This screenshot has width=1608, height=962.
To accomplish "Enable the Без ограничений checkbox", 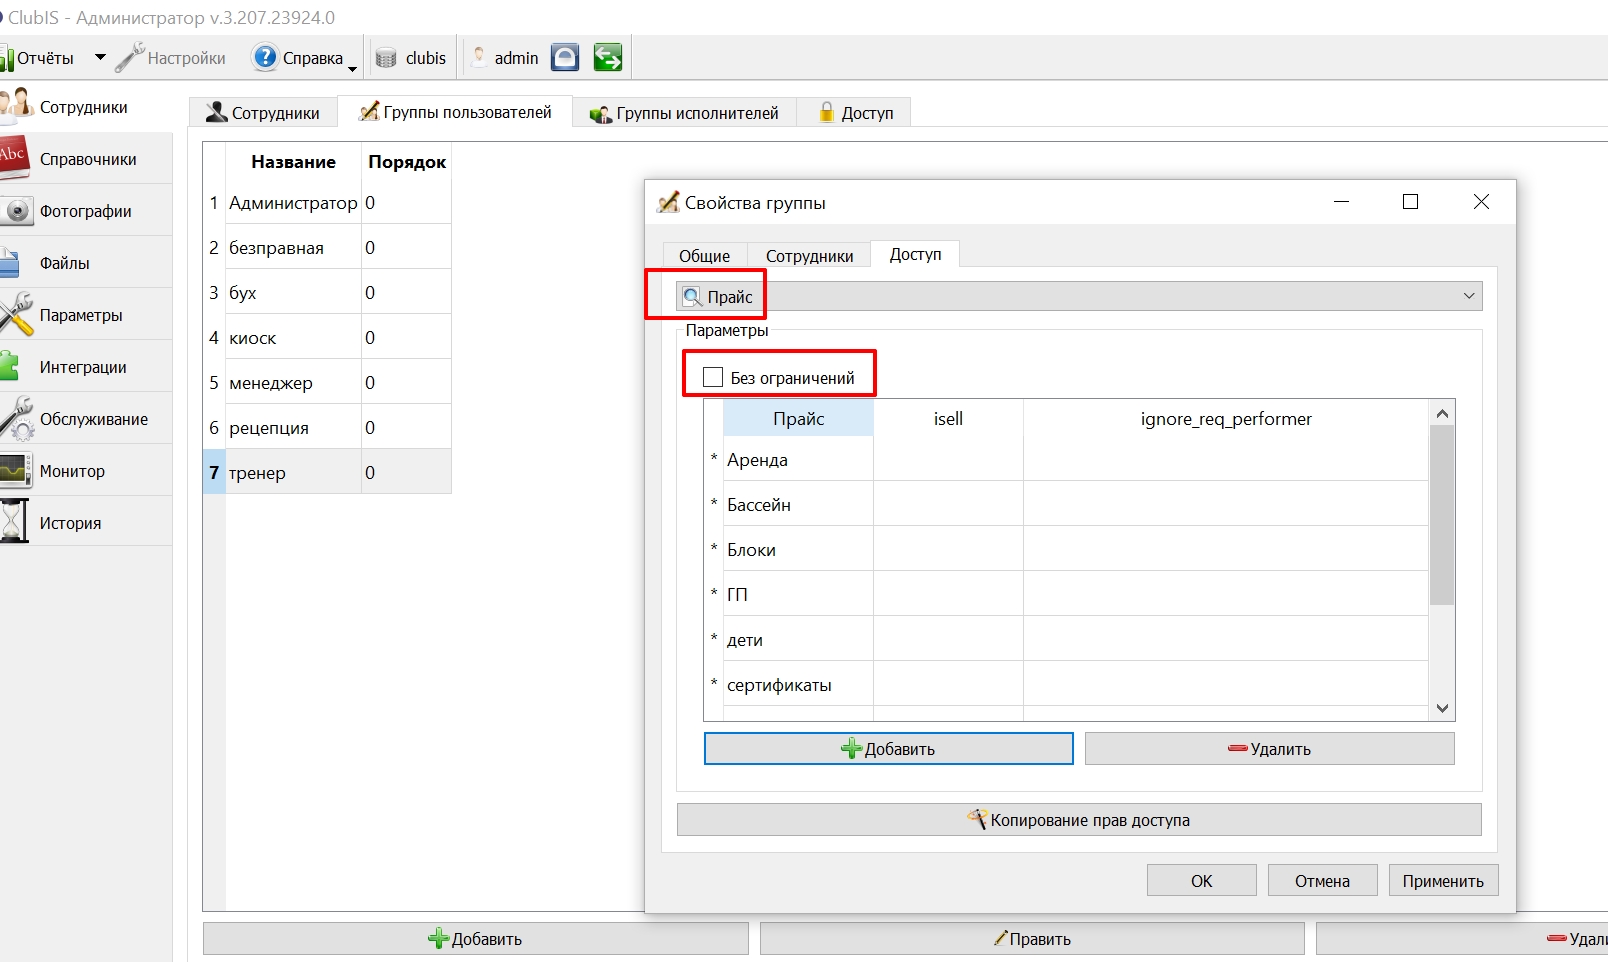I will pos(713,377).
